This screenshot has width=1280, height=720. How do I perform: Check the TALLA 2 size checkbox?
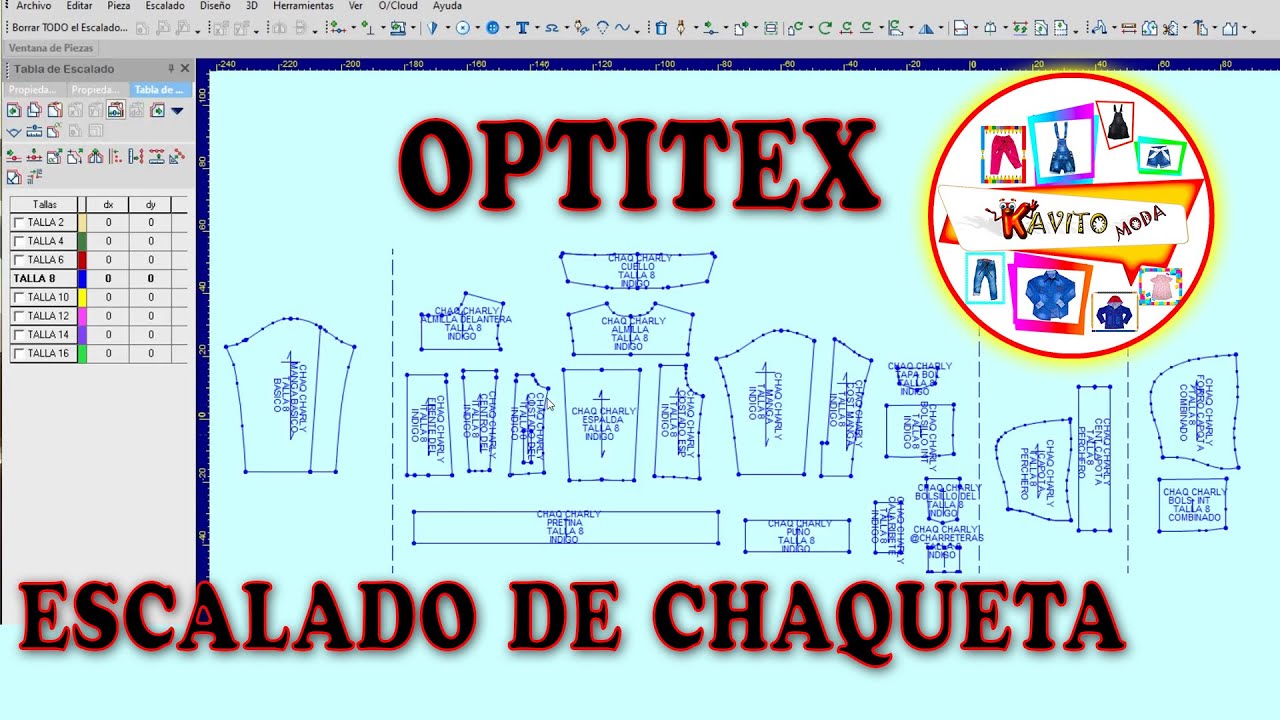[x=18, y=222]
